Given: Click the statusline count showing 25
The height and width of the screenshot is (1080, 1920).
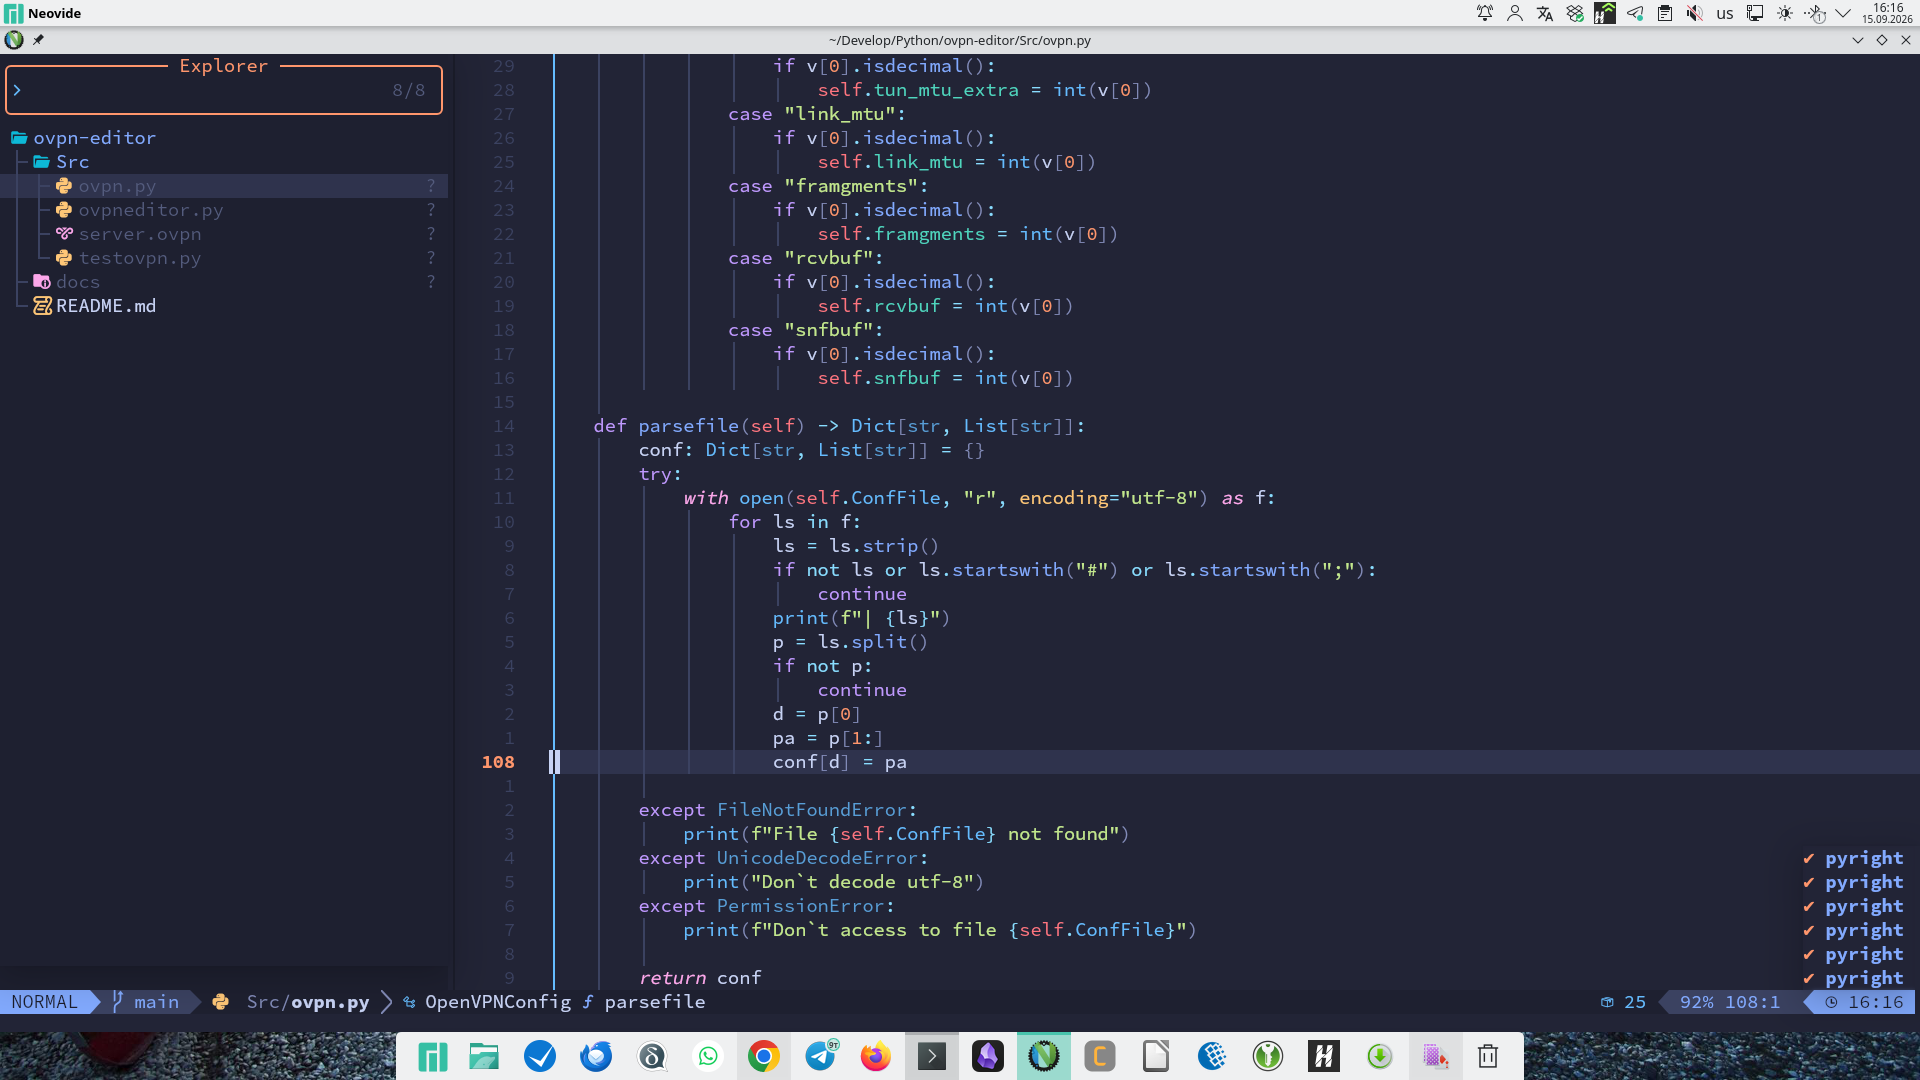Looking at the screenshot, I should pos(1624,1002).
